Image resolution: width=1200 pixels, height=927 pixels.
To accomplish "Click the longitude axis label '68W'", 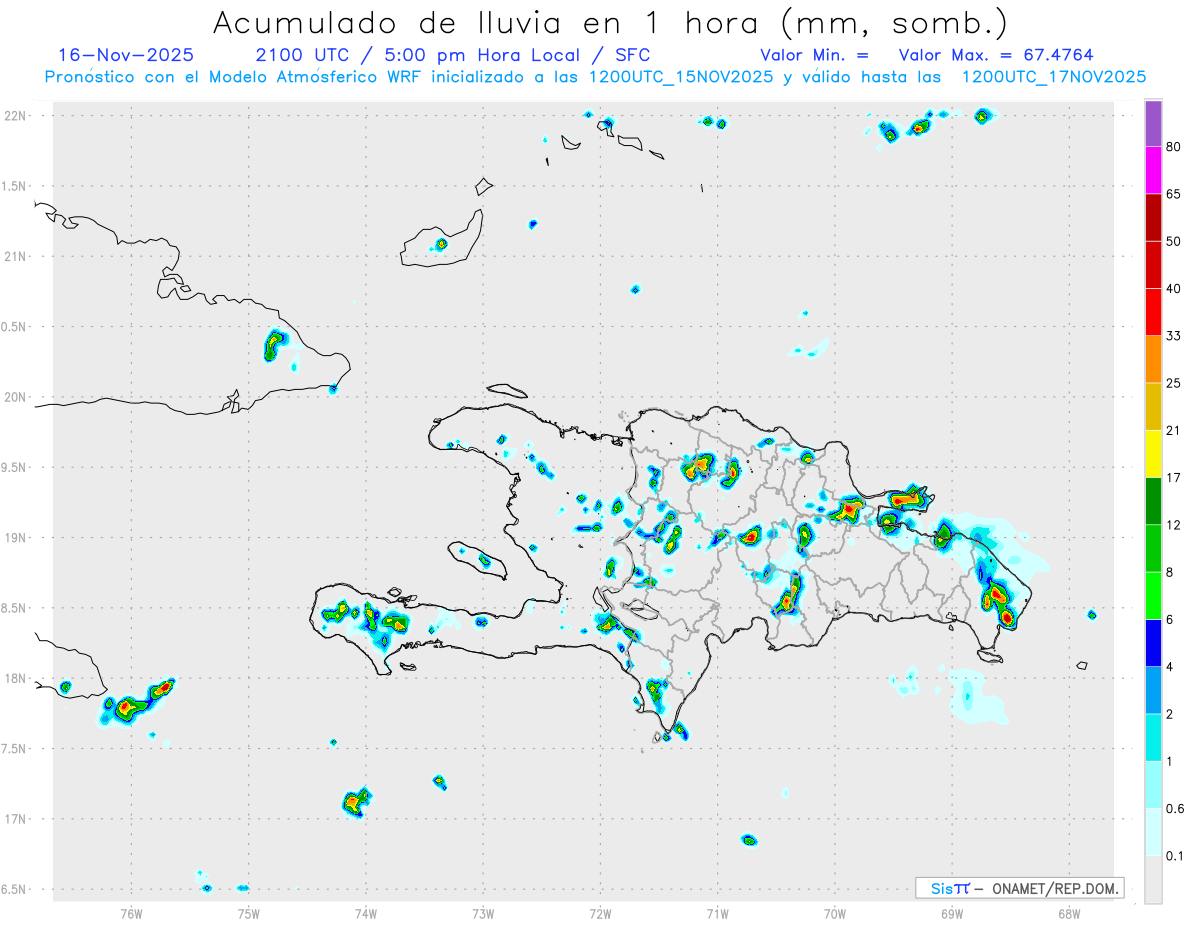I will point(1069,913).
